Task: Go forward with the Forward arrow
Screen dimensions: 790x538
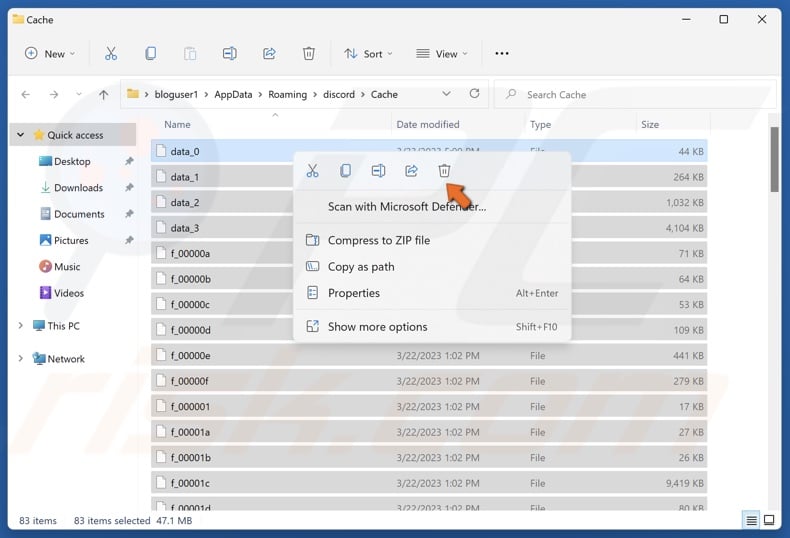Action: point(54,94)
